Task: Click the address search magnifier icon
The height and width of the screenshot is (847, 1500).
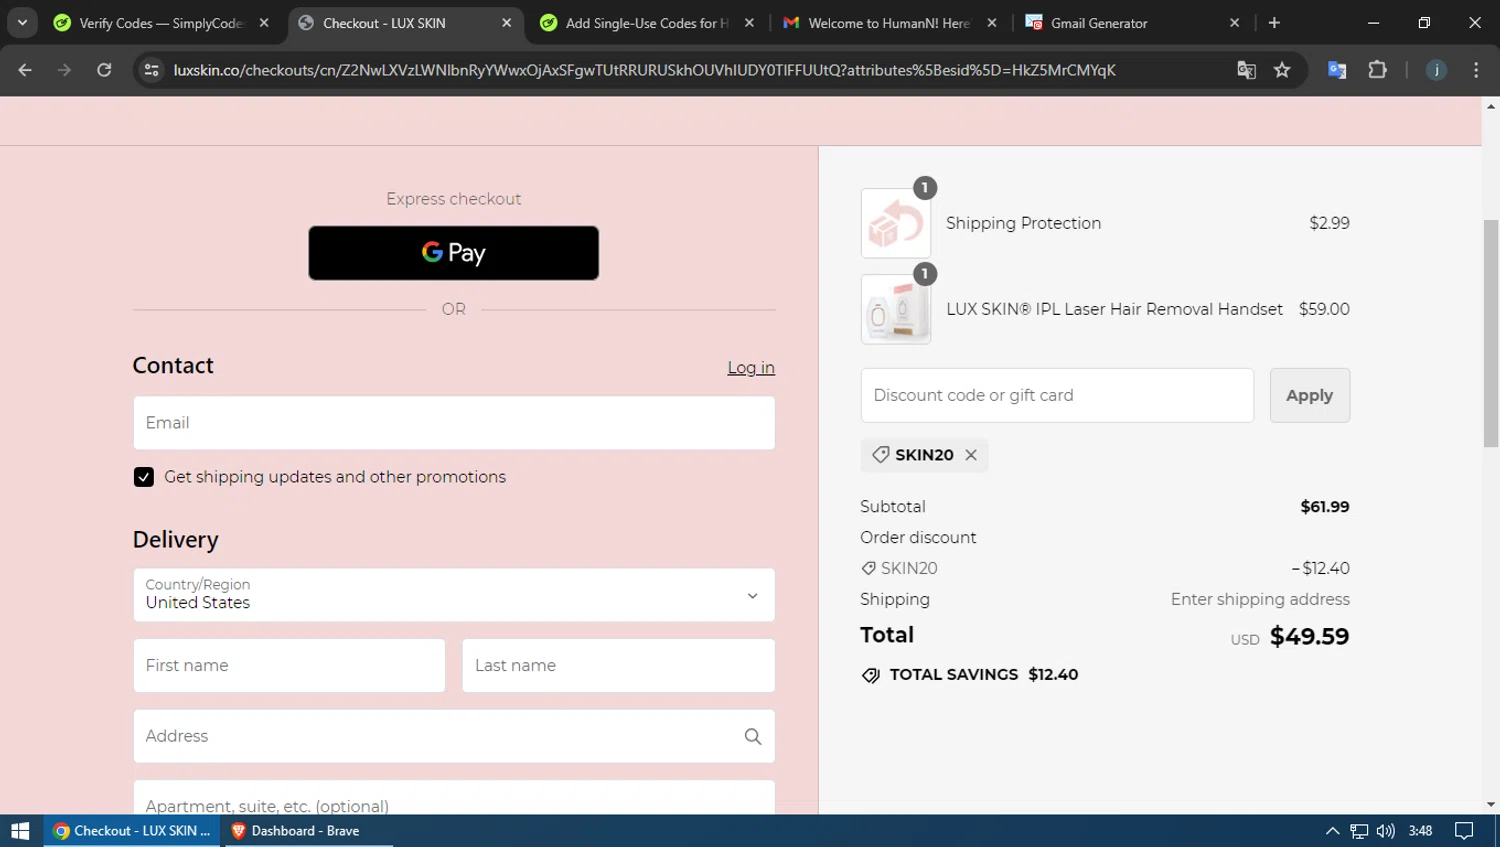Action: (753, 737)
